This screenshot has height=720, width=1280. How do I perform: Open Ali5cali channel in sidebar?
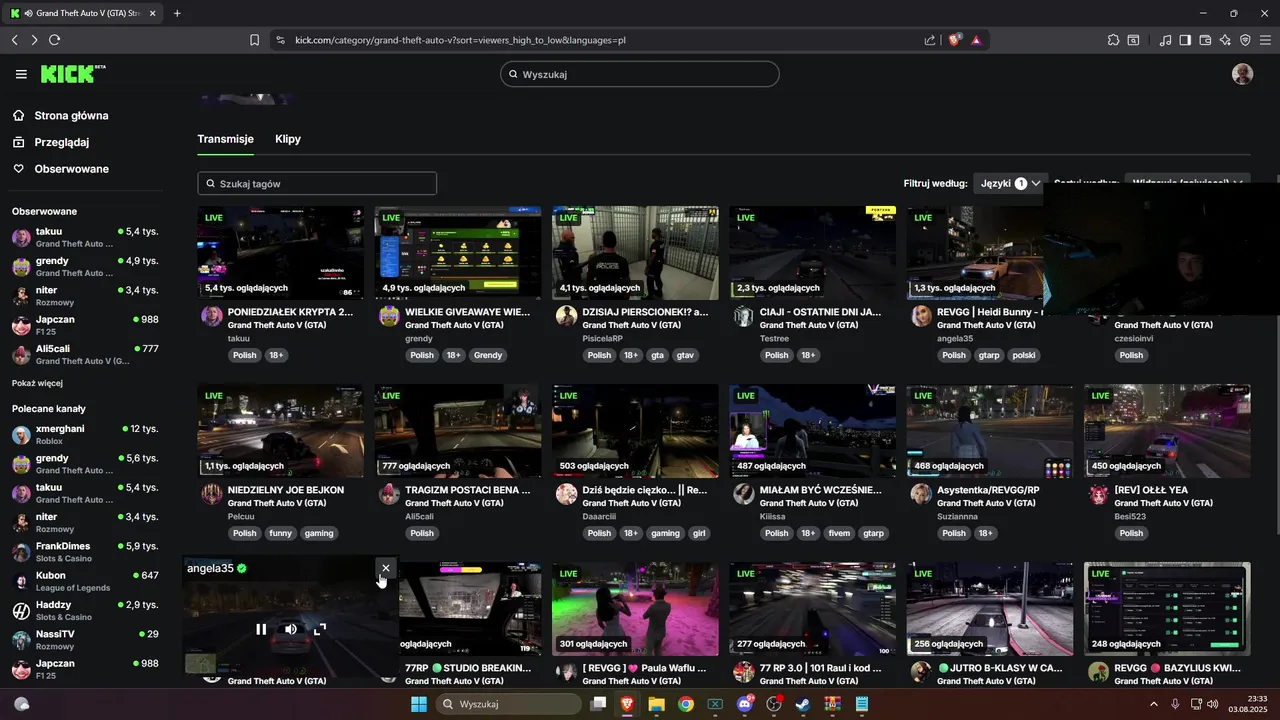tap(85, 354)
